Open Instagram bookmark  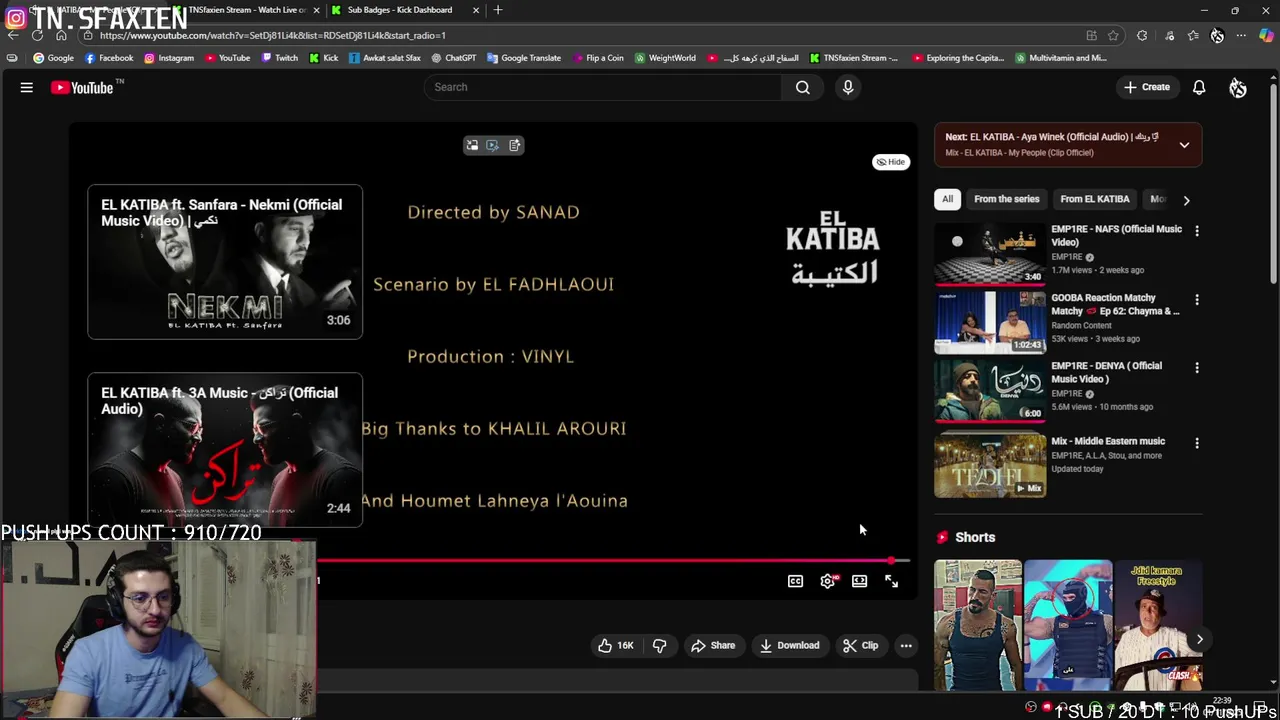click(x=168, y=58)
